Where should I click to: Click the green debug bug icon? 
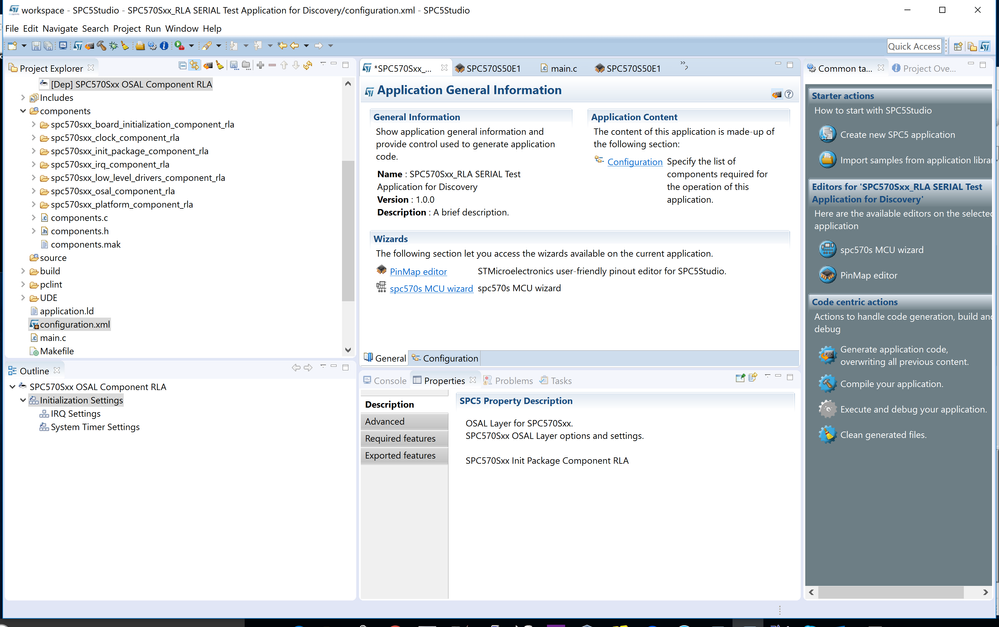[113, 46]
